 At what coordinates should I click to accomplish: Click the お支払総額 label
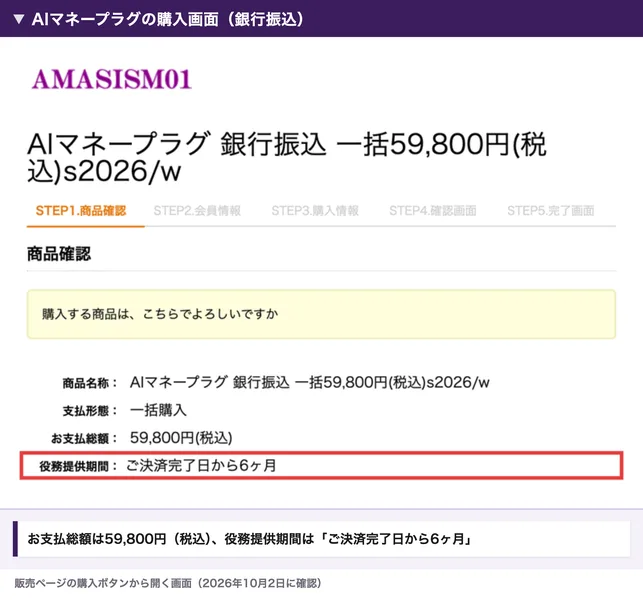84,438
